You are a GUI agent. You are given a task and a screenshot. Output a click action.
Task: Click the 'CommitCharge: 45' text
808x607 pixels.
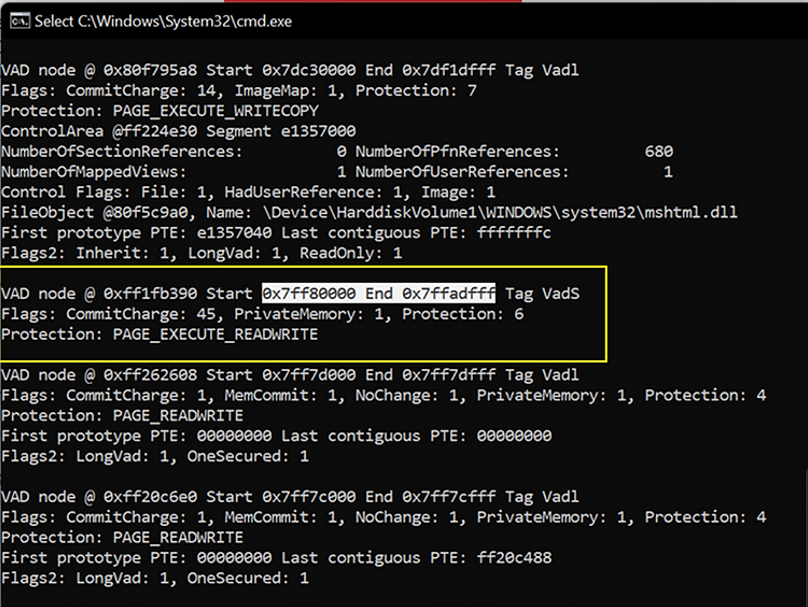coord(131,314)
